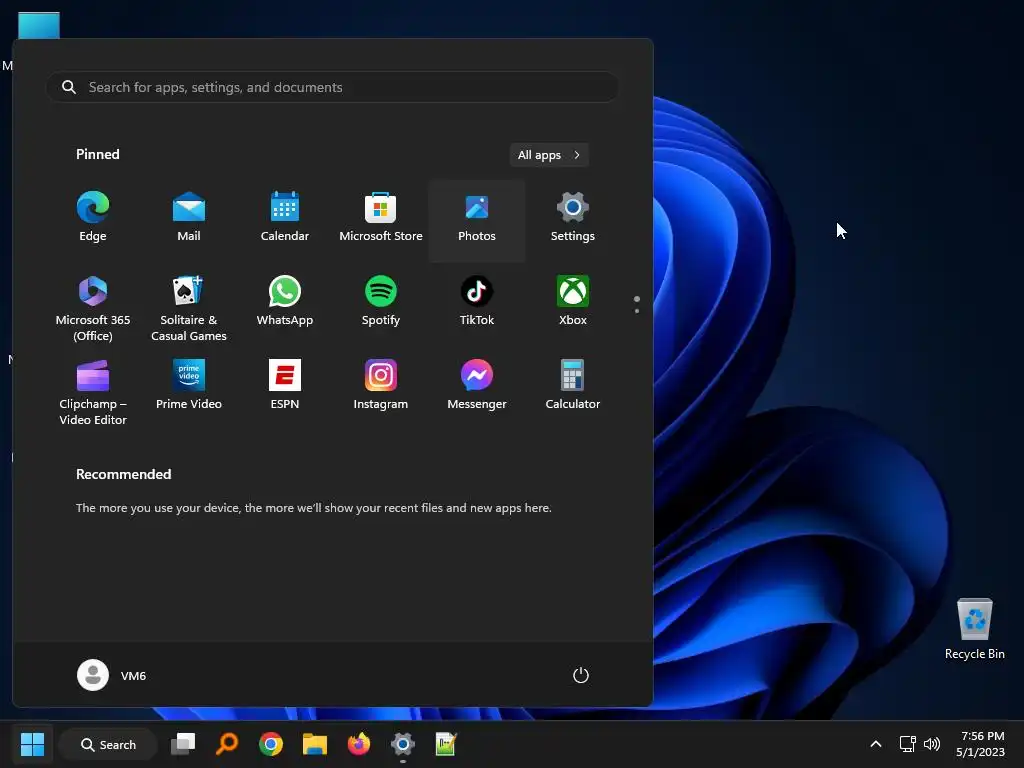Launch Firefox from the taskbar

click(359, 744)
